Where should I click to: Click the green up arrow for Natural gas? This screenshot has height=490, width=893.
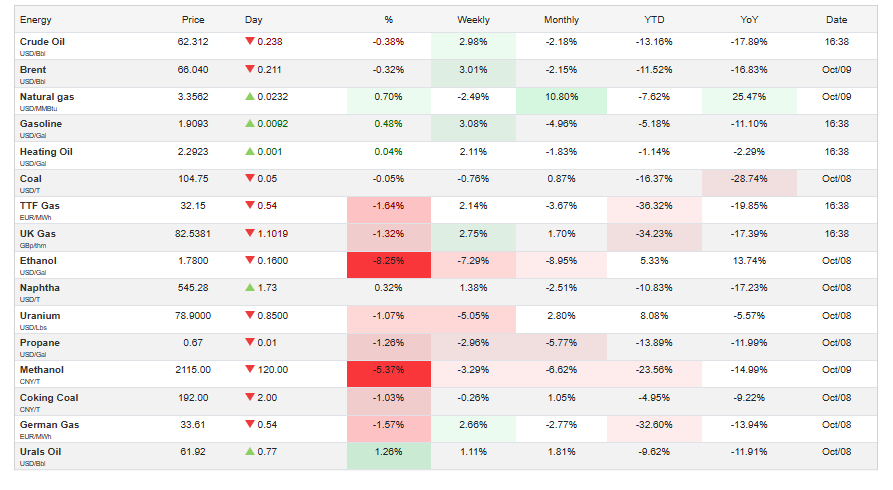(x=249, y=97)
